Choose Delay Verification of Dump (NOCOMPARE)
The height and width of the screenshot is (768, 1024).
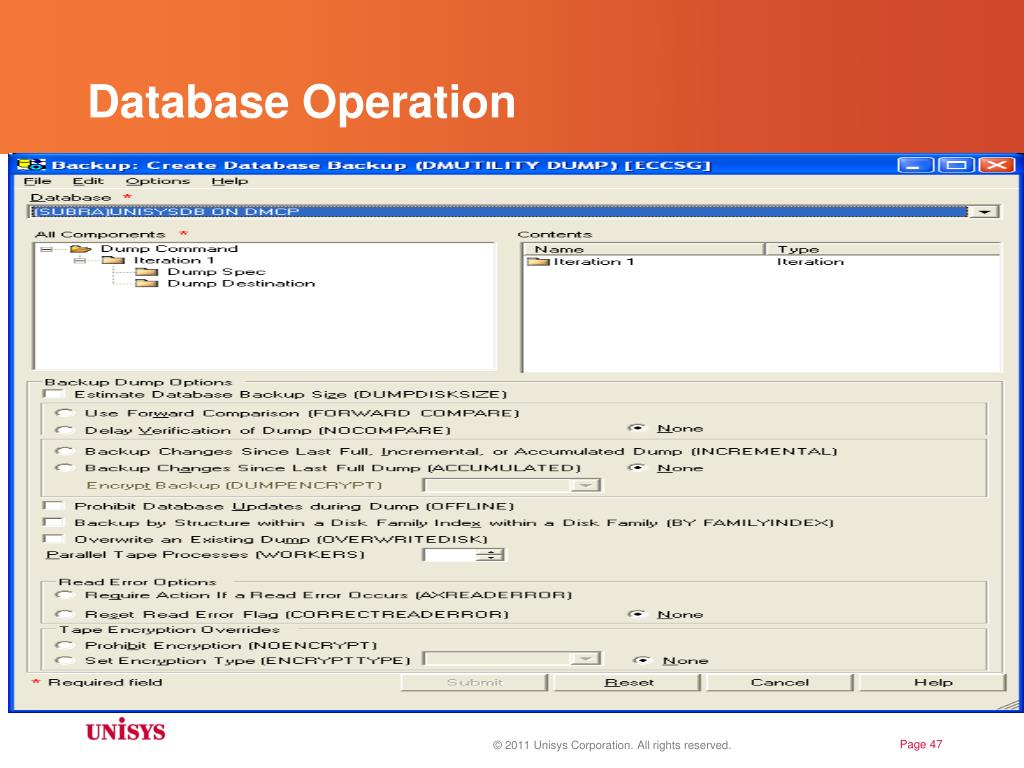pyautogui.click(x=64, y=430)
